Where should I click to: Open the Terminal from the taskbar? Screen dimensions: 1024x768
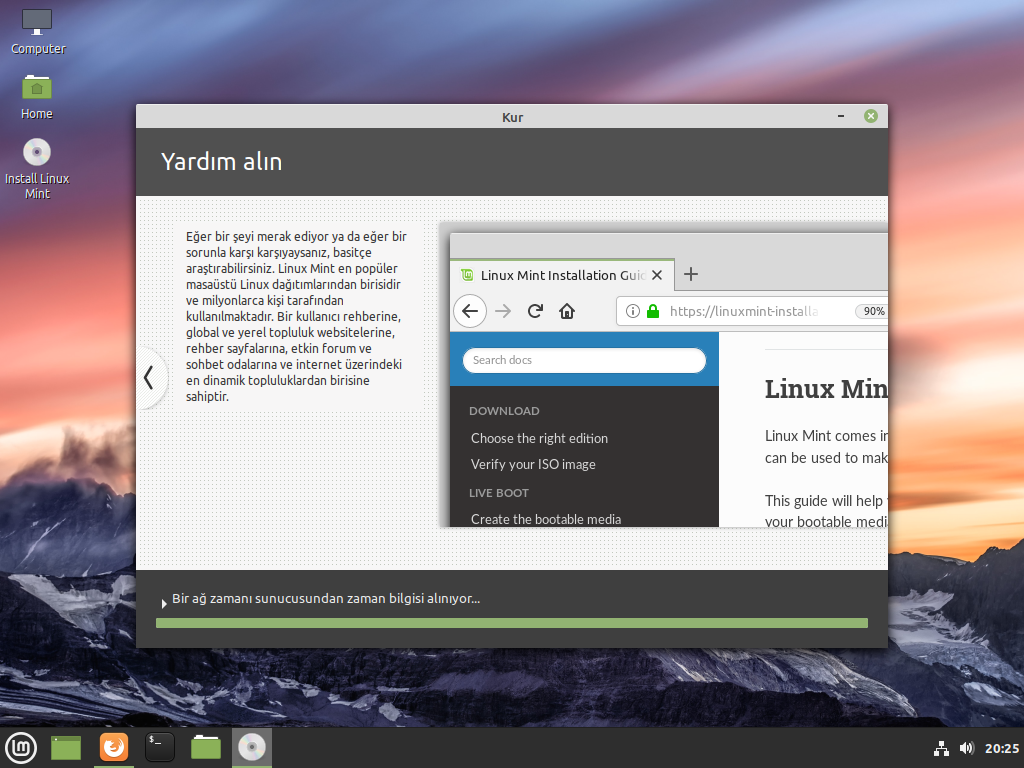pos(159,747)
